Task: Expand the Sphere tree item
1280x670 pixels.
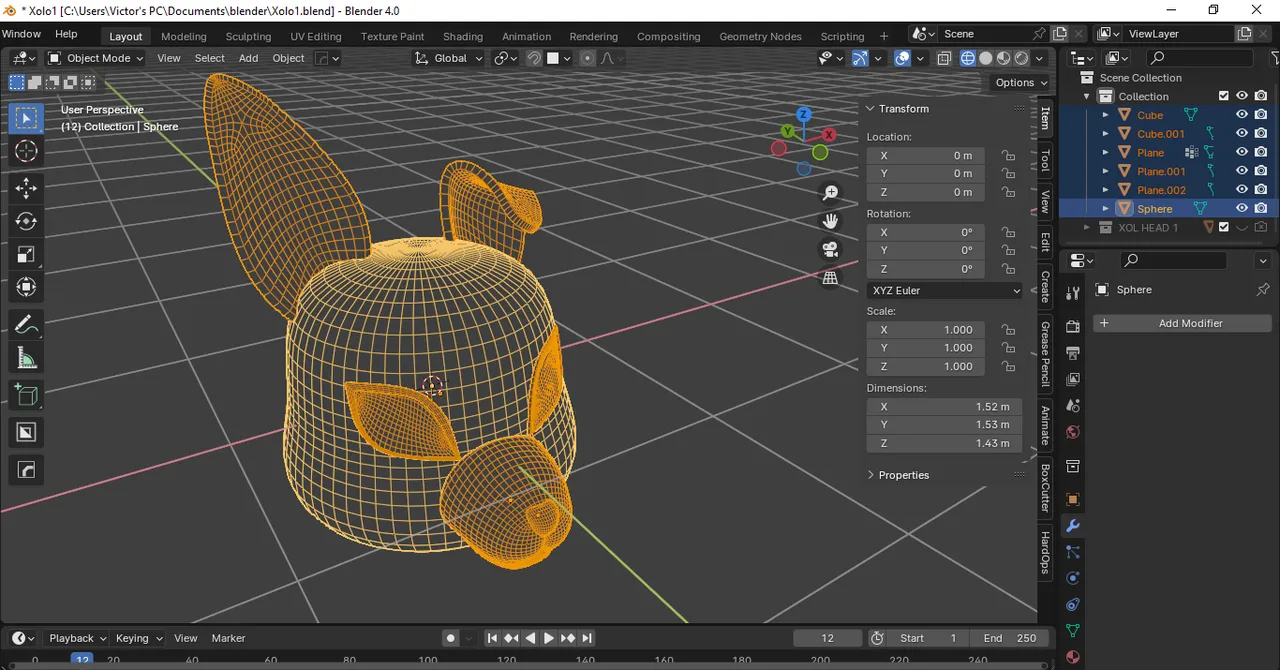Action: click(x=1106, y=209)
